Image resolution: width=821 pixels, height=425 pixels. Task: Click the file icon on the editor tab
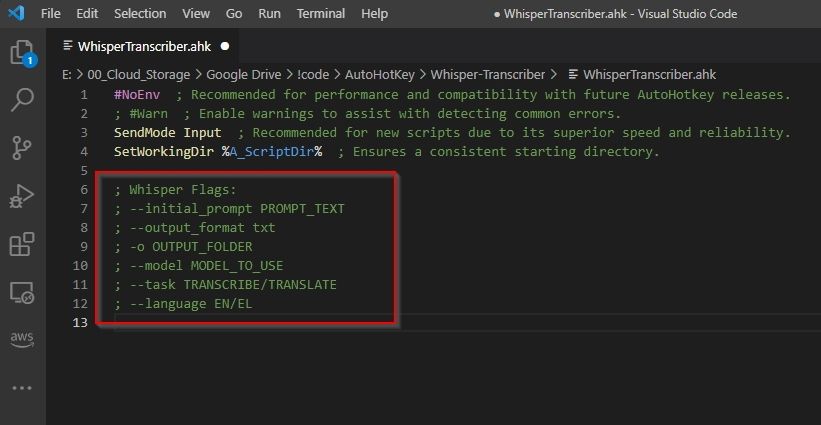pyautogui.click(x=68, y=46)
